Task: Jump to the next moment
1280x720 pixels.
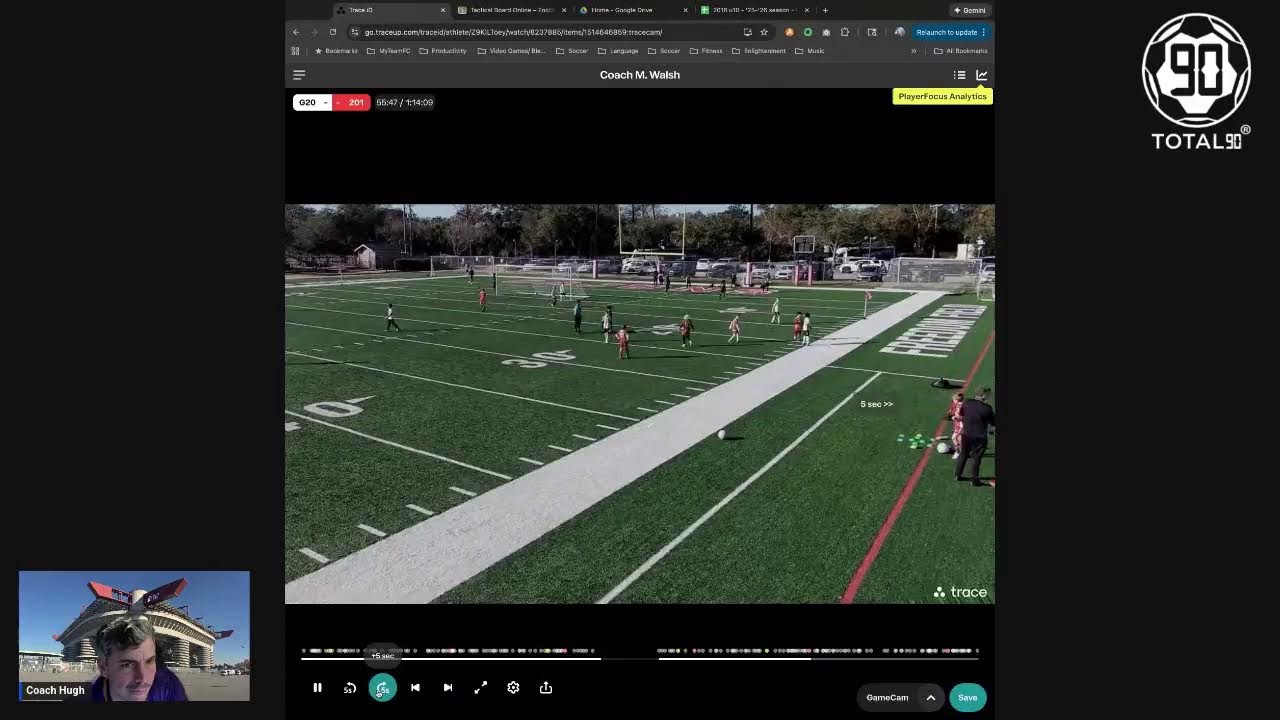Action: click(x=448, y=688)
